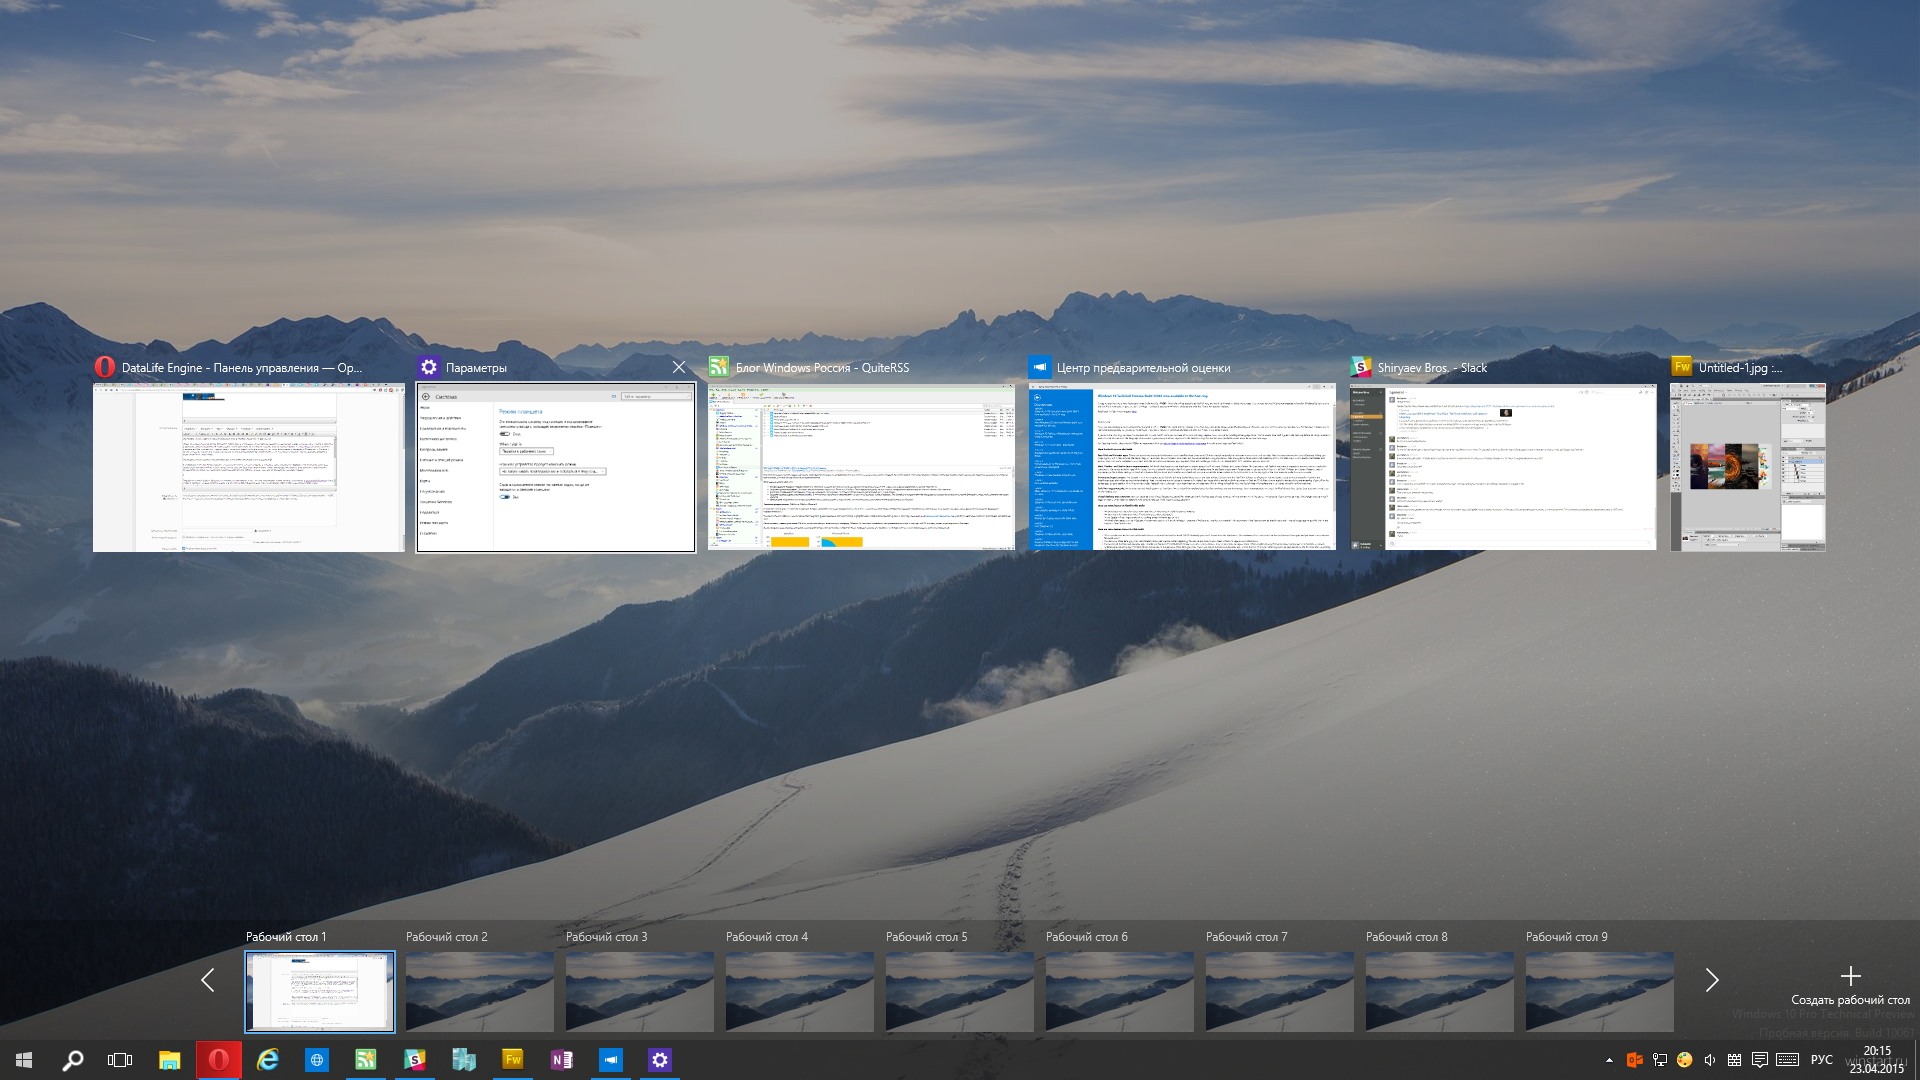Switch to Рабочий стол 9 thumbnail
Screen dimensions: 1920x1080
tap(1600, 991)
